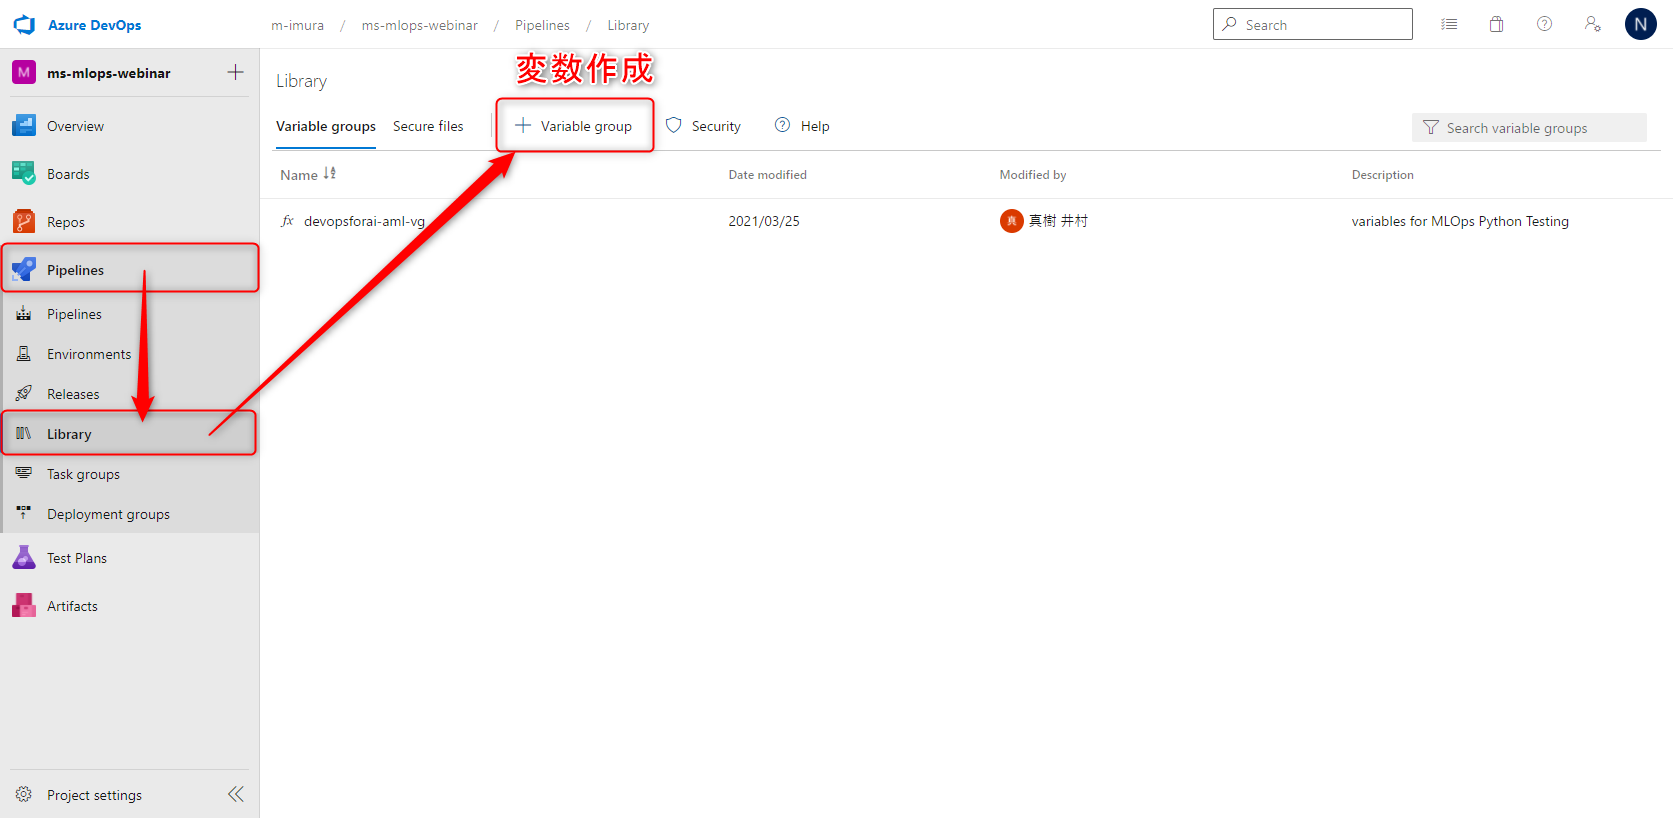1673x818 pixels.
Task: Open Pipelines breadcrumb link
Action: coord(543,25)
